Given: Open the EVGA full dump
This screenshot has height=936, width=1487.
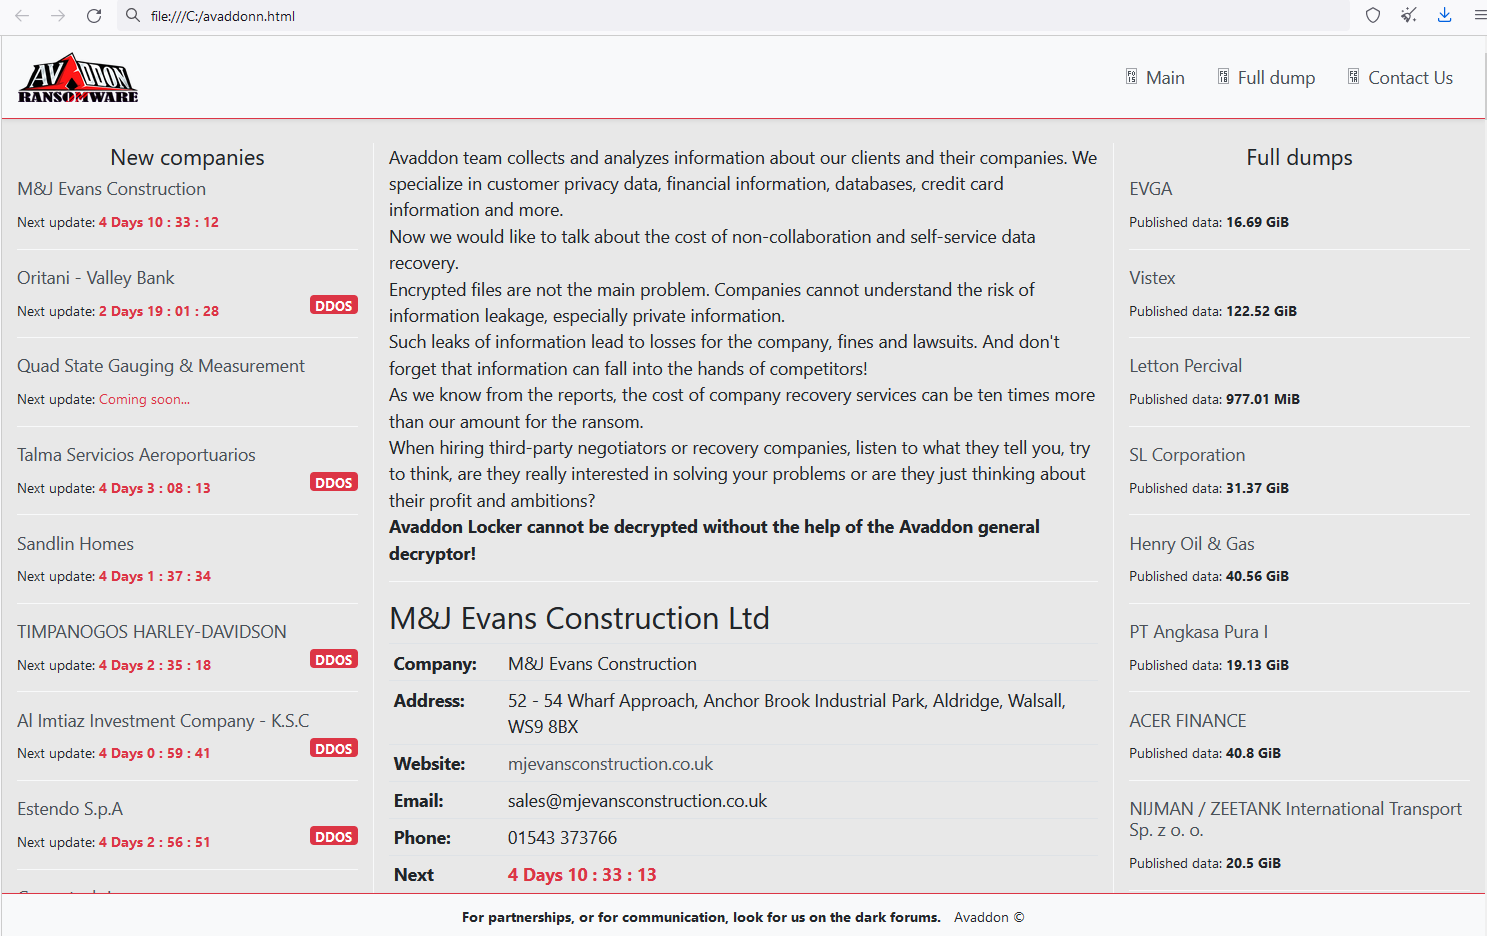Looking at the screenshot, I should pyautogui.click(x=1150, y=189).
